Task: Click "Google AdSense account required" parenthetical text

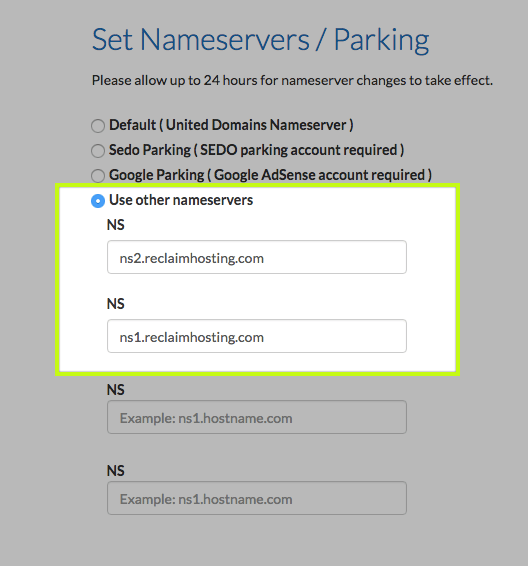Action: click(319, 175)
